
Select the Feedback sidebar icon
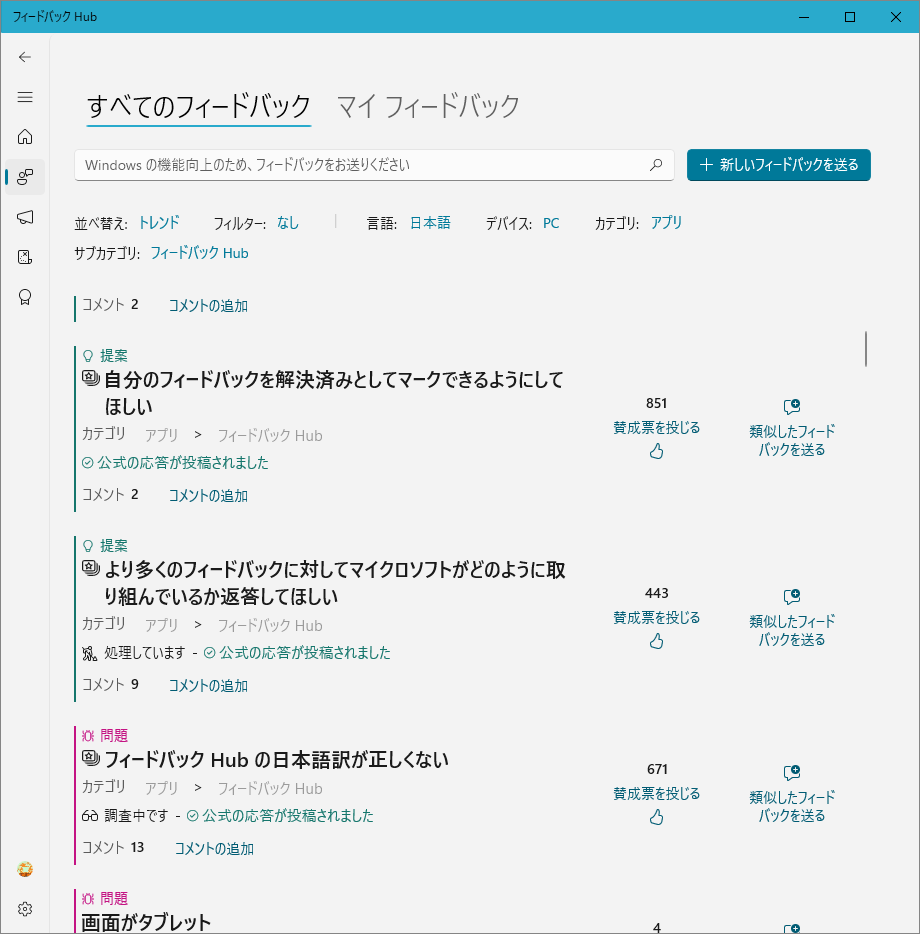[25, 177]
